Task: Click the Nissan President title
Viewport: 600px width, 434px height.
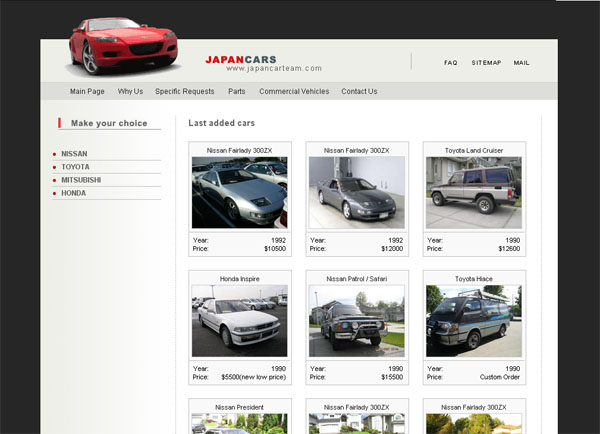Action: [x=240, y=407]
